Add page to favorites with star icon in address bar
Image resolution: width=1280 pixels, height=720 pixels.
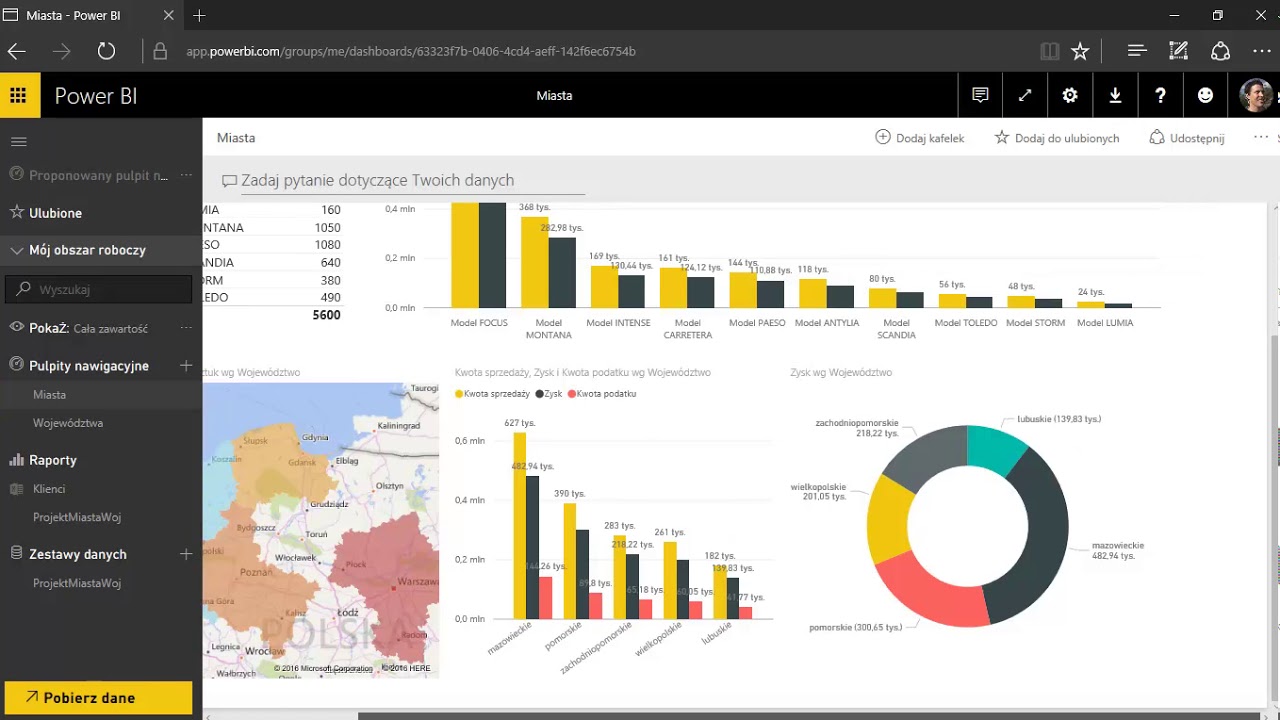point(1080,51)
